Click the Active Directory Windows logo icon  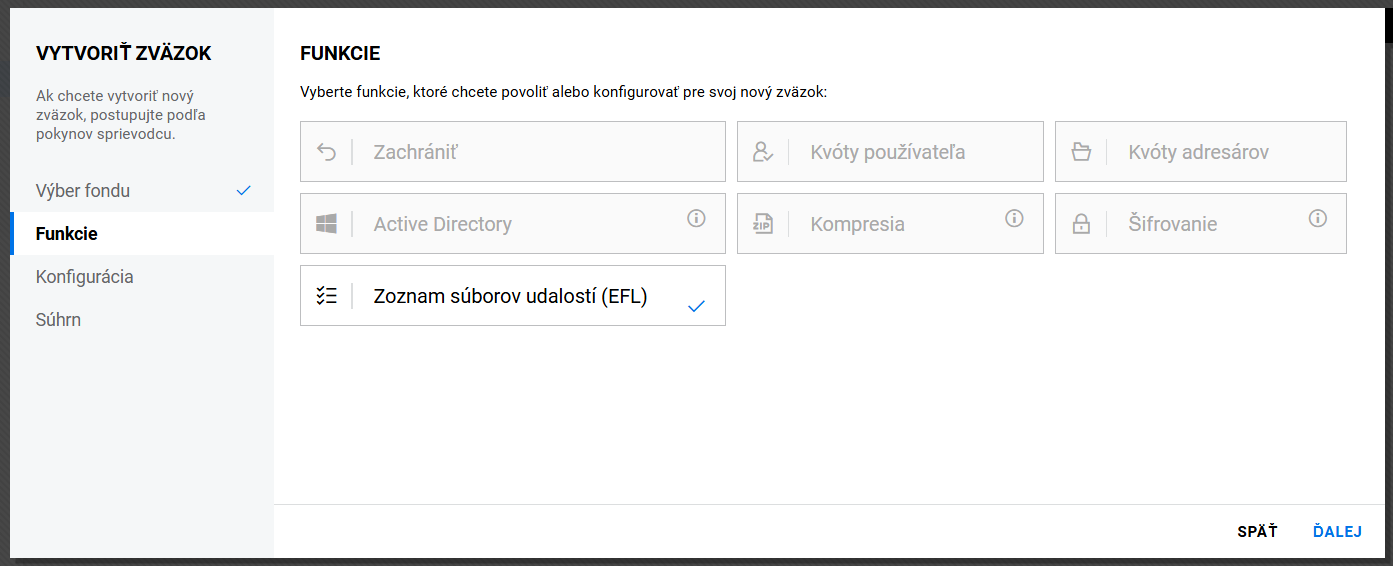coord(326,224)
